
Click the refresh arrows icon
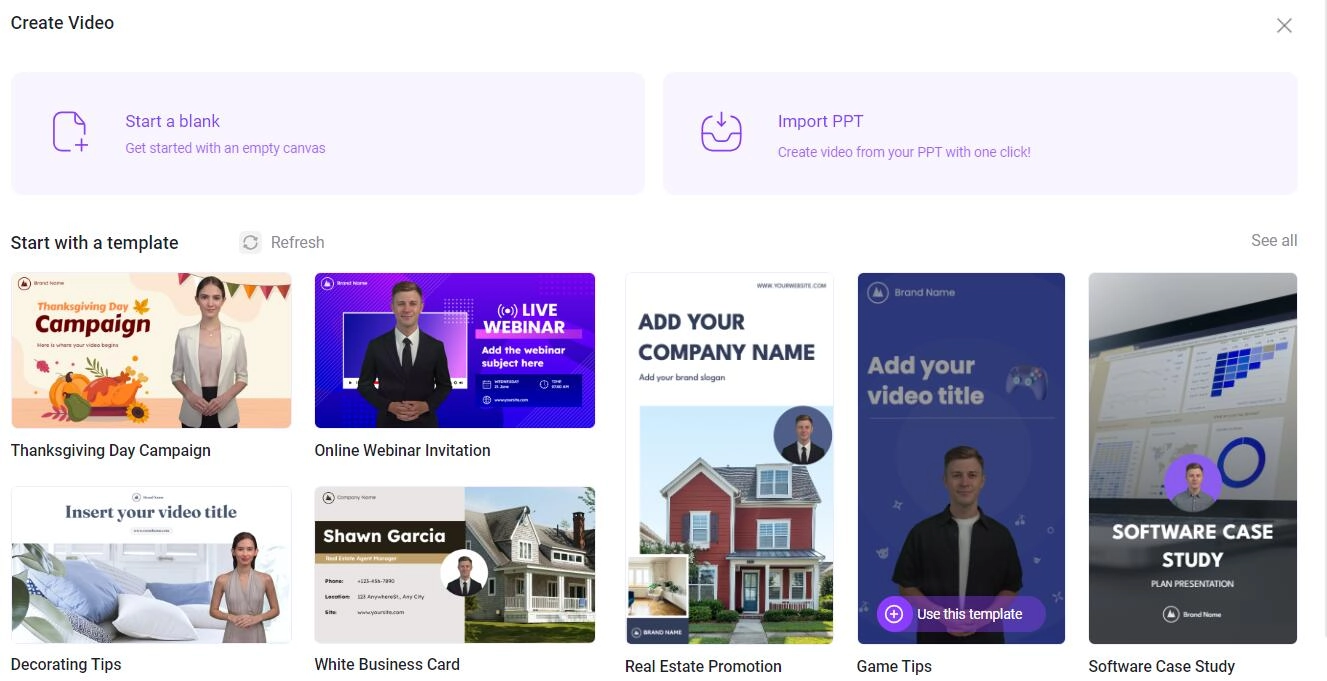pos(250,242)
